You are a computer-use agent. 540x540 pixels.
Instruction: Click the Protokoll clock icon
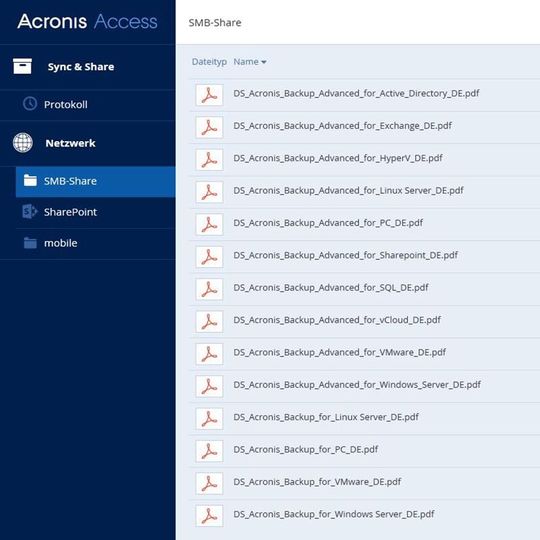coord(30,104)
